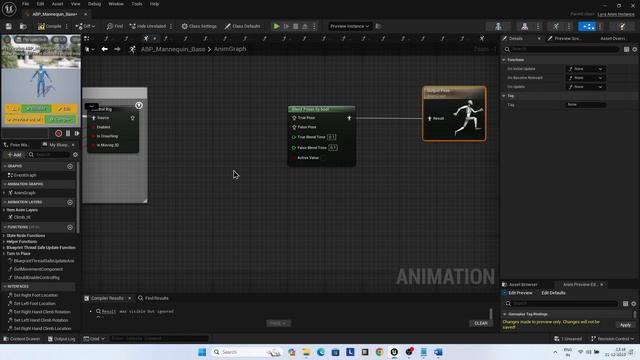Open the Perspective viewport menu
Image resolution: width=640 pixels, height=360 pixels.
31,40
